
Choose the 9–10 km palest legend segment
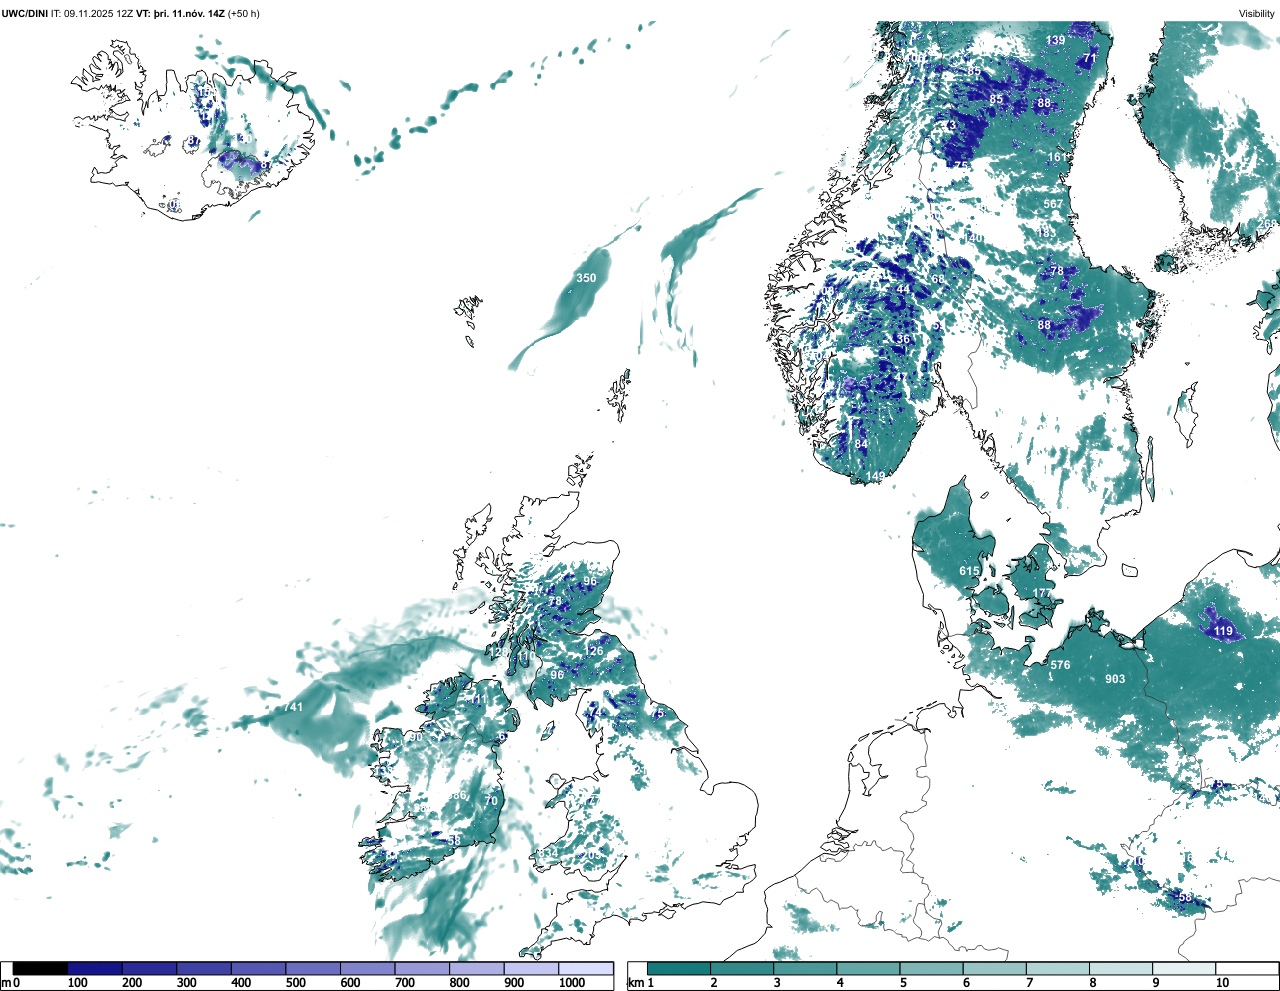(x=1184, y=968)
